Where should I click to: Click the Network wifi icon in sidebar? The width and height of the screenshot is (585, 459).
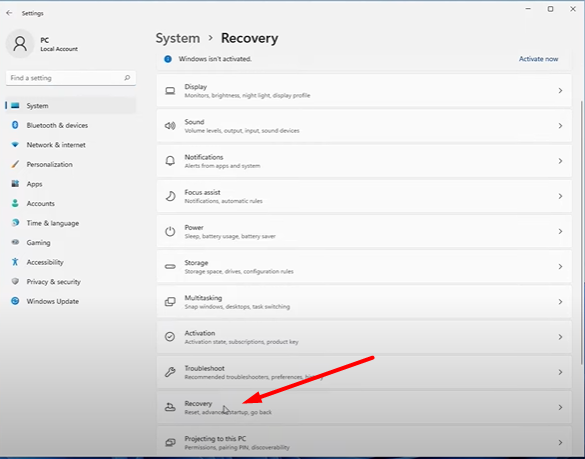15,144
